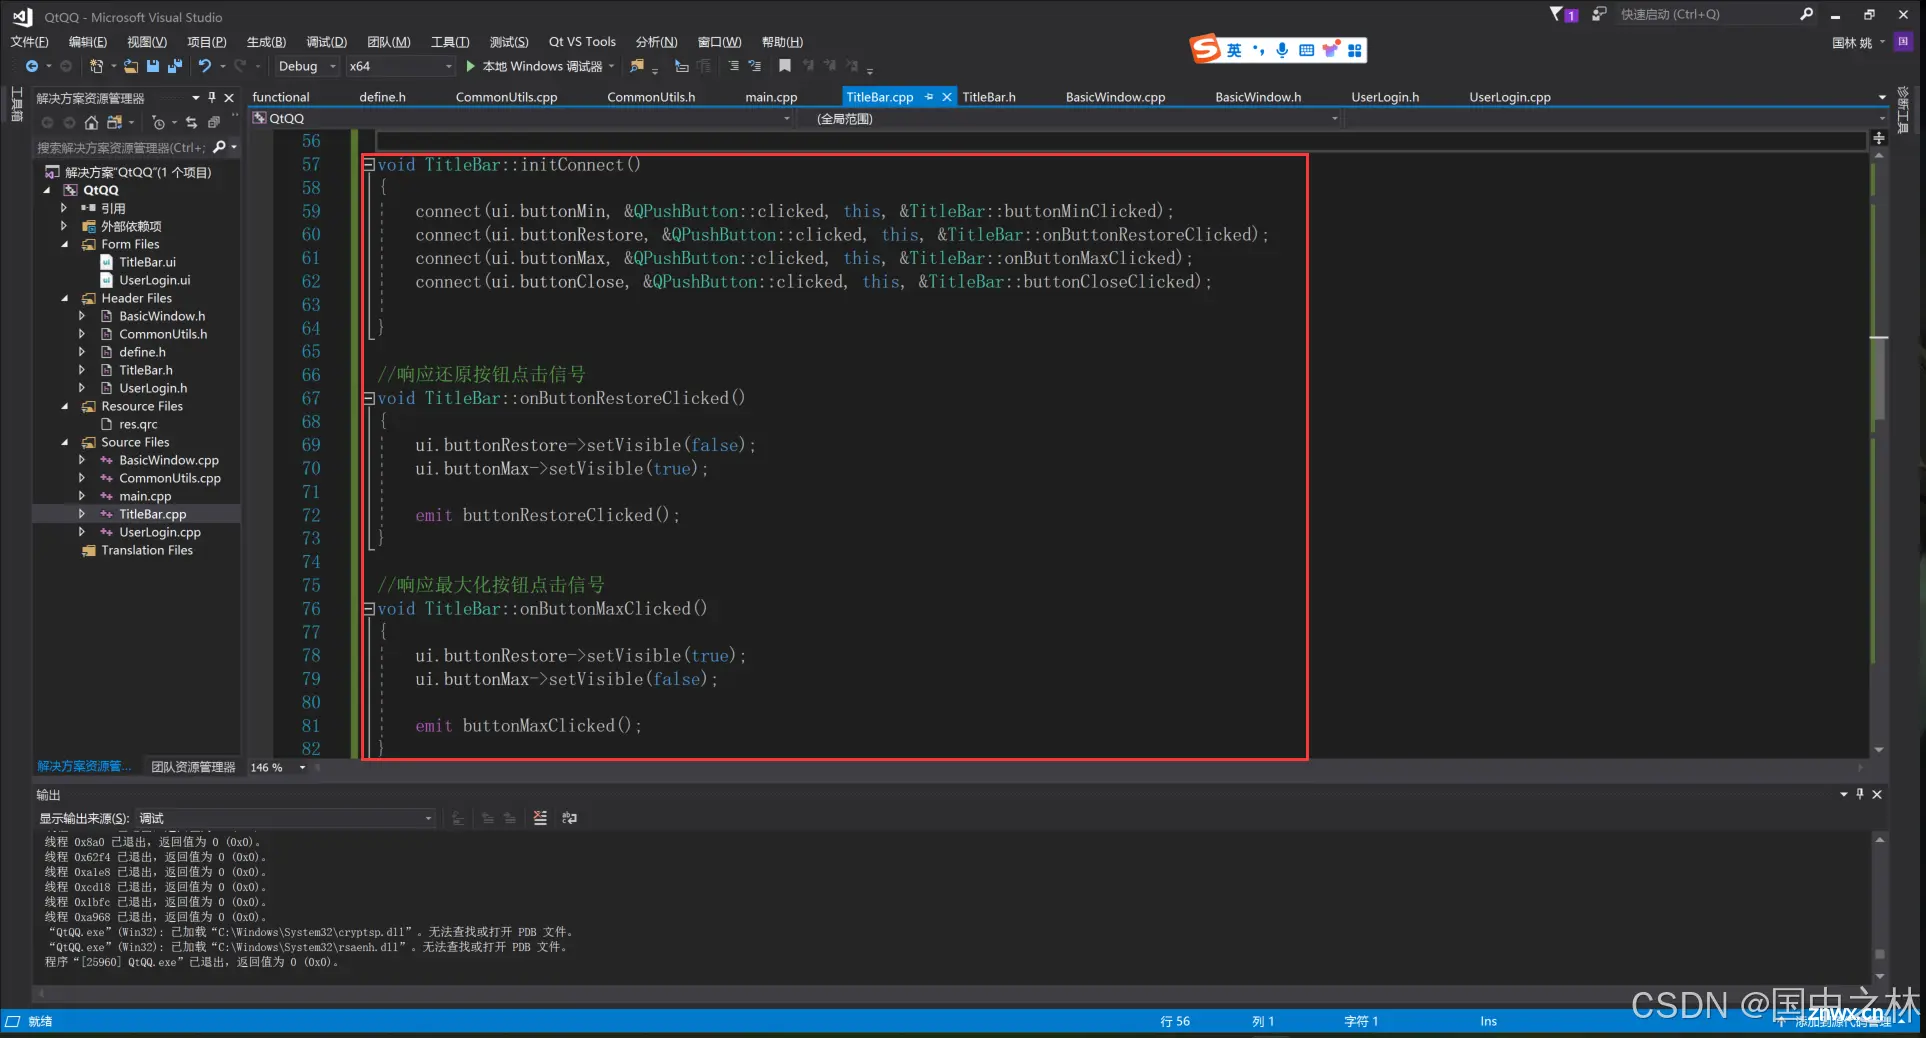
Task: Select CommonUtils.h in Header Files
Action: 163,334
